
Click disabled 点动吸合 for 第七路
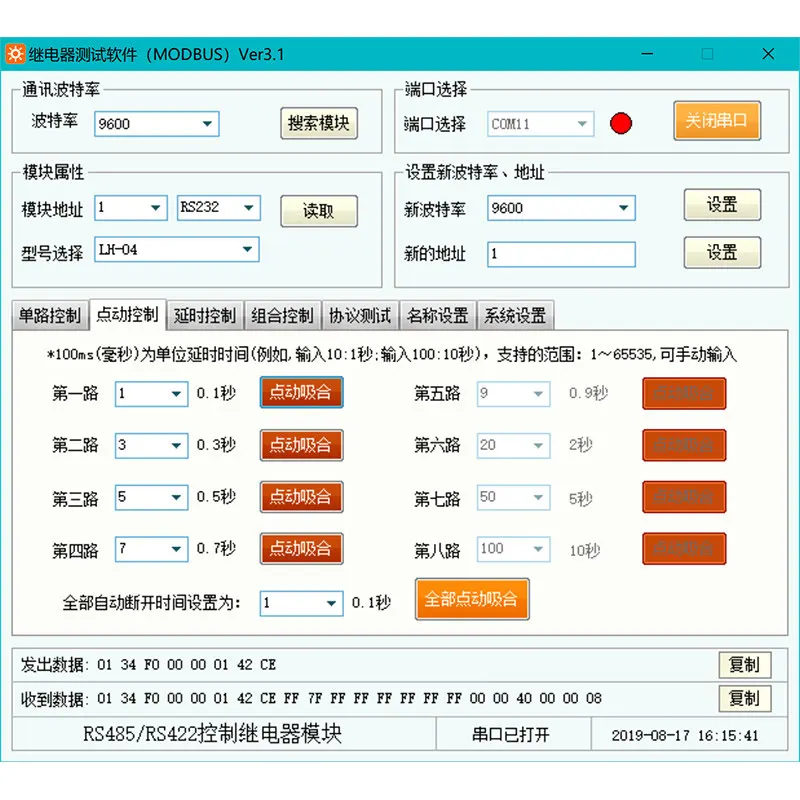coord(684,497)
